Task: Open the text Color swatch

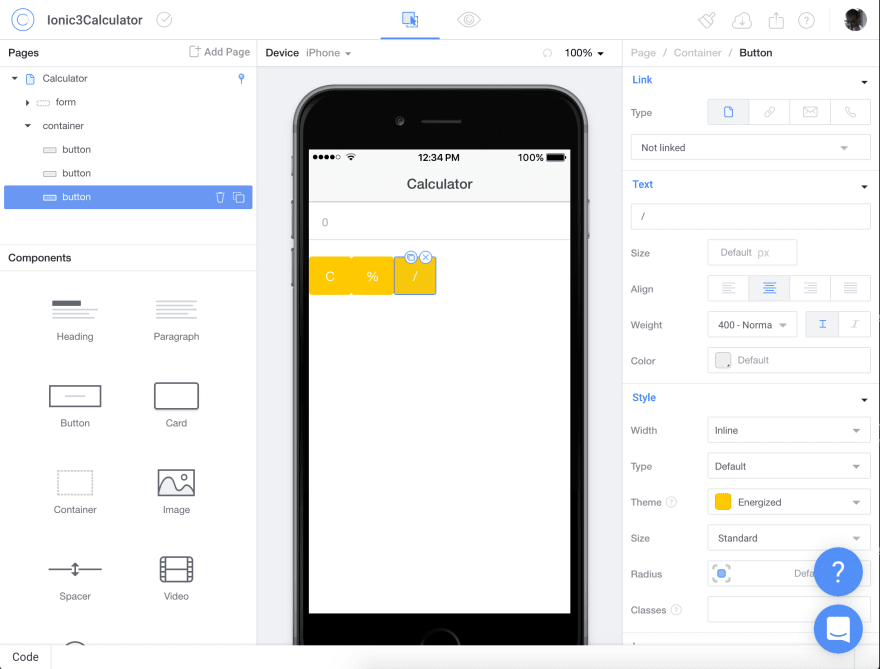Action: coord(723,360)
